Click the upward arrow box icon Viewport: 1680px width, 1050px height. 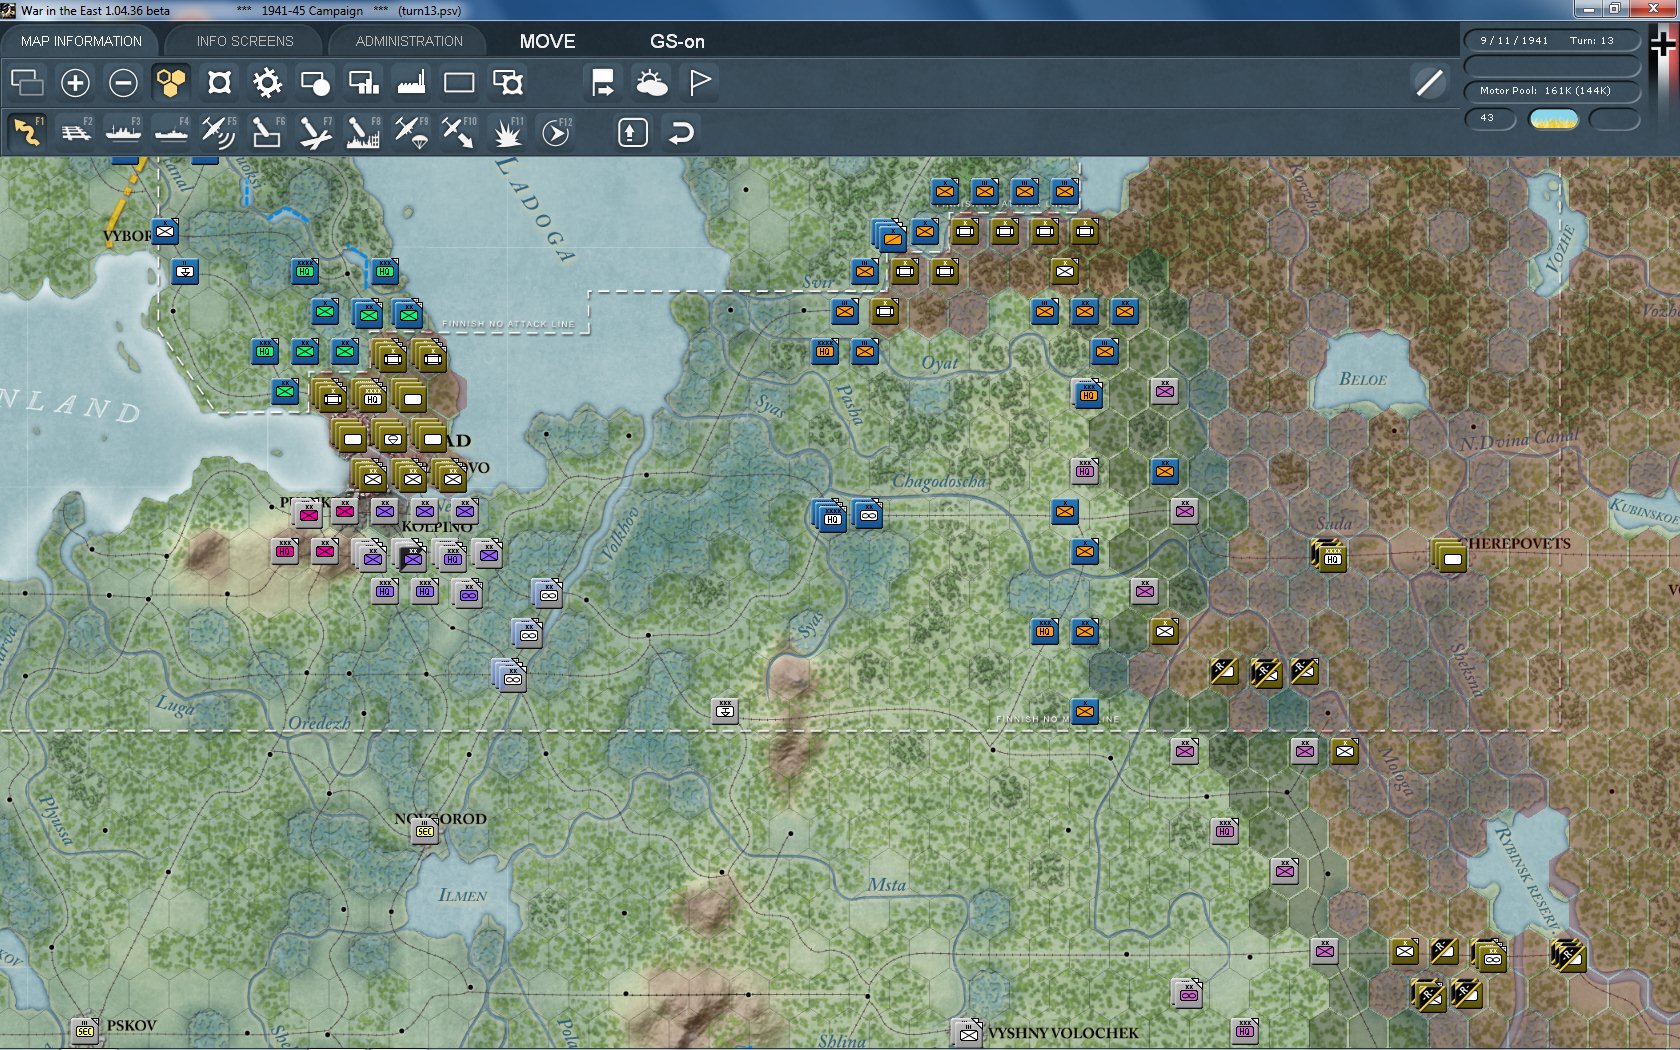tap(632, 132)
